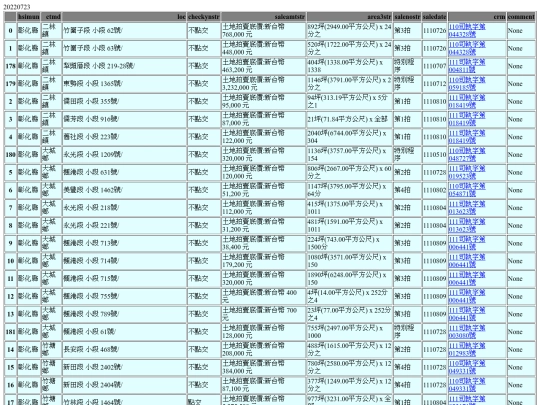The image size is (540, 405).
Task: Select the loc cell ending in 小段 1365號
Action: pyautogui.click(x=124, y=84)
